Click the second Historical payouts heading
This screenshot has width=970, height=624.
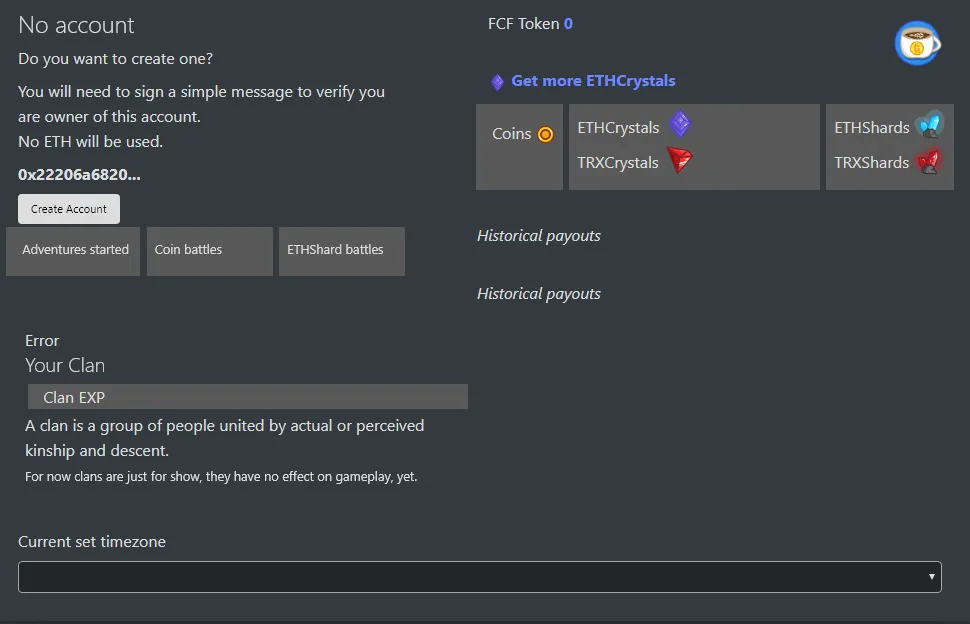(538, 294)
